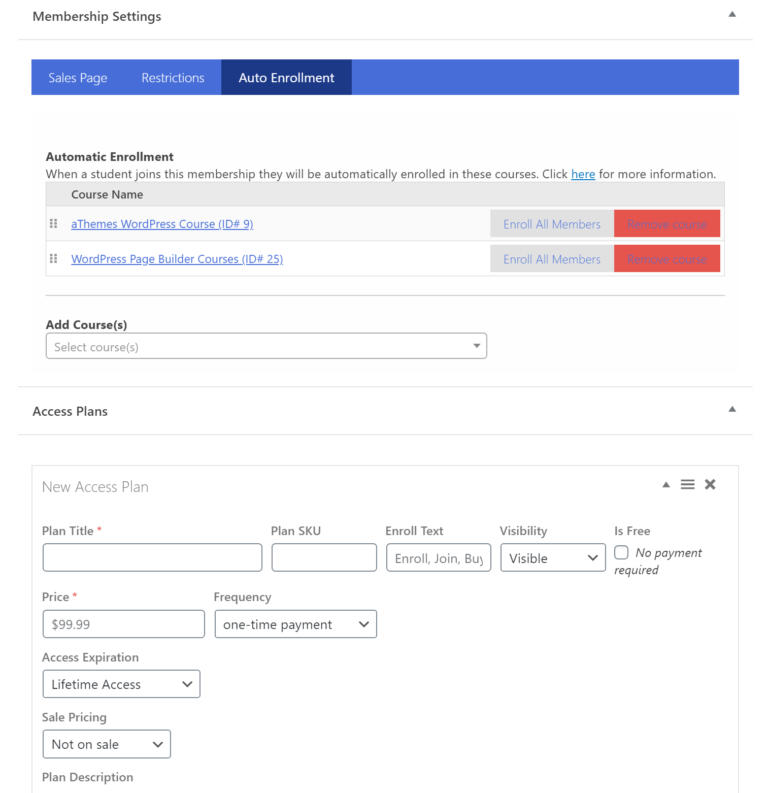
Task: Open the Sale Pricing dropdown
Action: click(x=106, y=745)
